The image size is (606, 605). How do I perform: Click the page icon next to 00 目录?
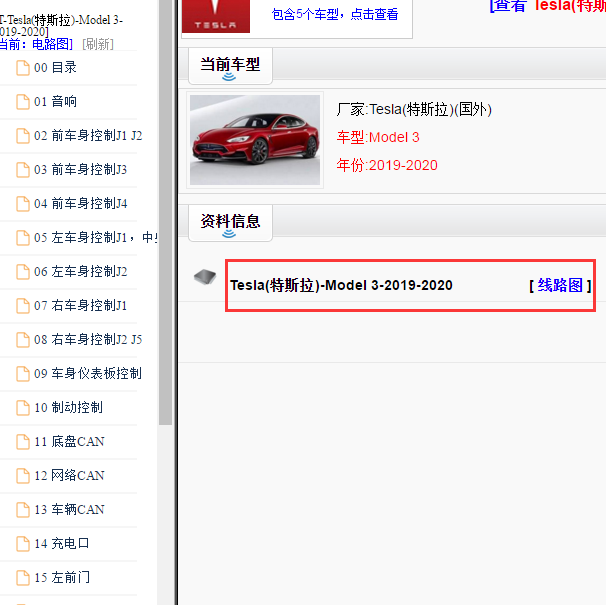[23, 68]
